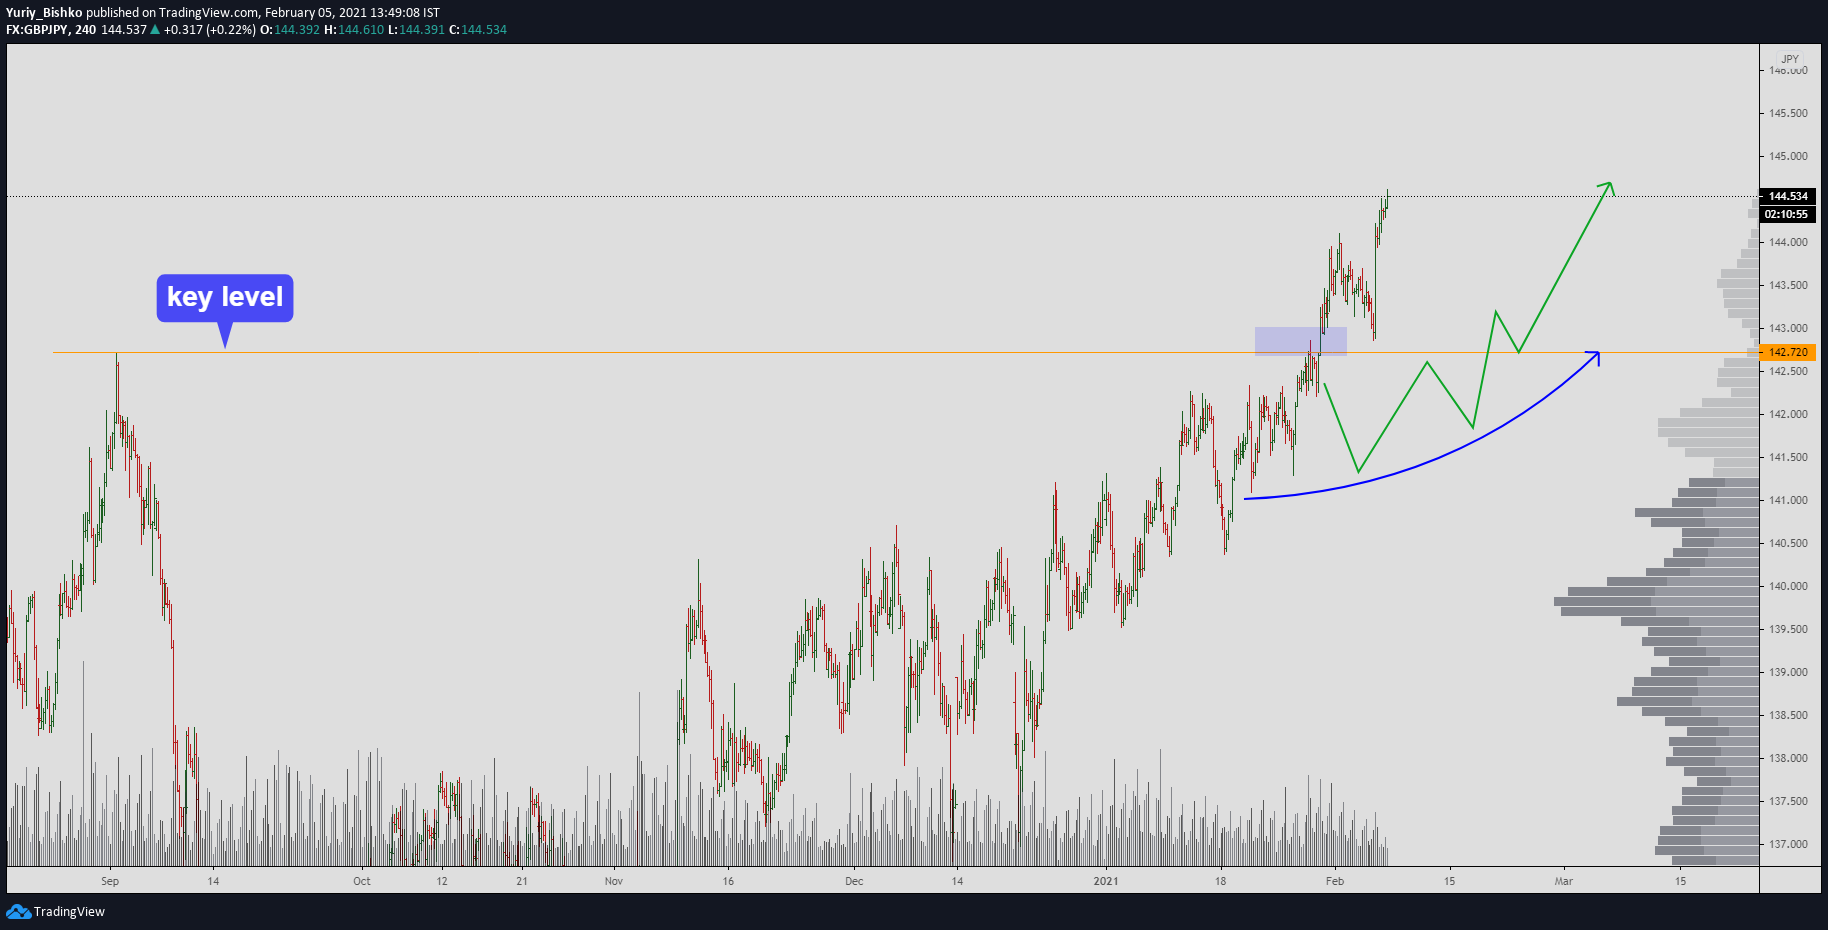Click the author name Yuriy_Bishko
1828x930 pixels.
pyautogui.click(x=44, y=13)
